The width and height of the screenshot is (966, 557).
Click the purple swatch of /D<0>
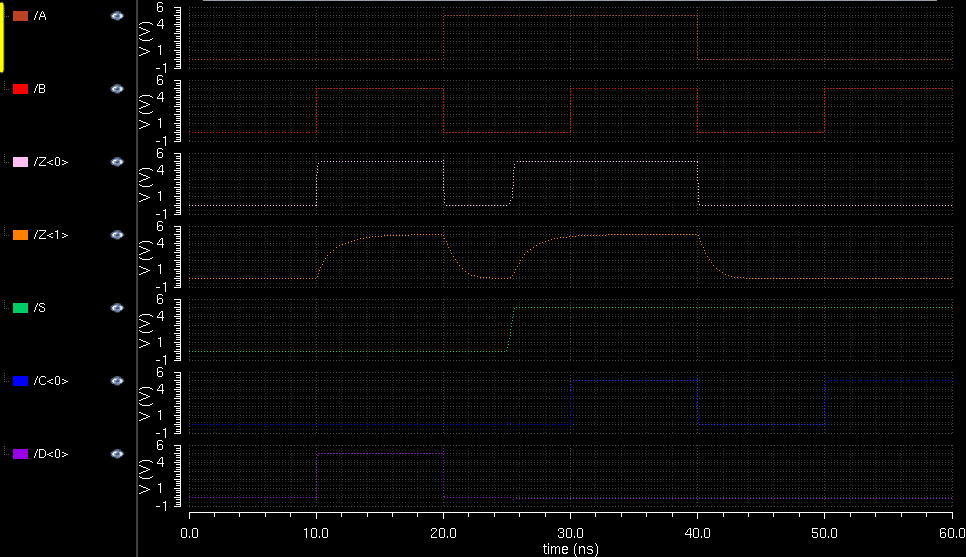[x=20, y=454]
